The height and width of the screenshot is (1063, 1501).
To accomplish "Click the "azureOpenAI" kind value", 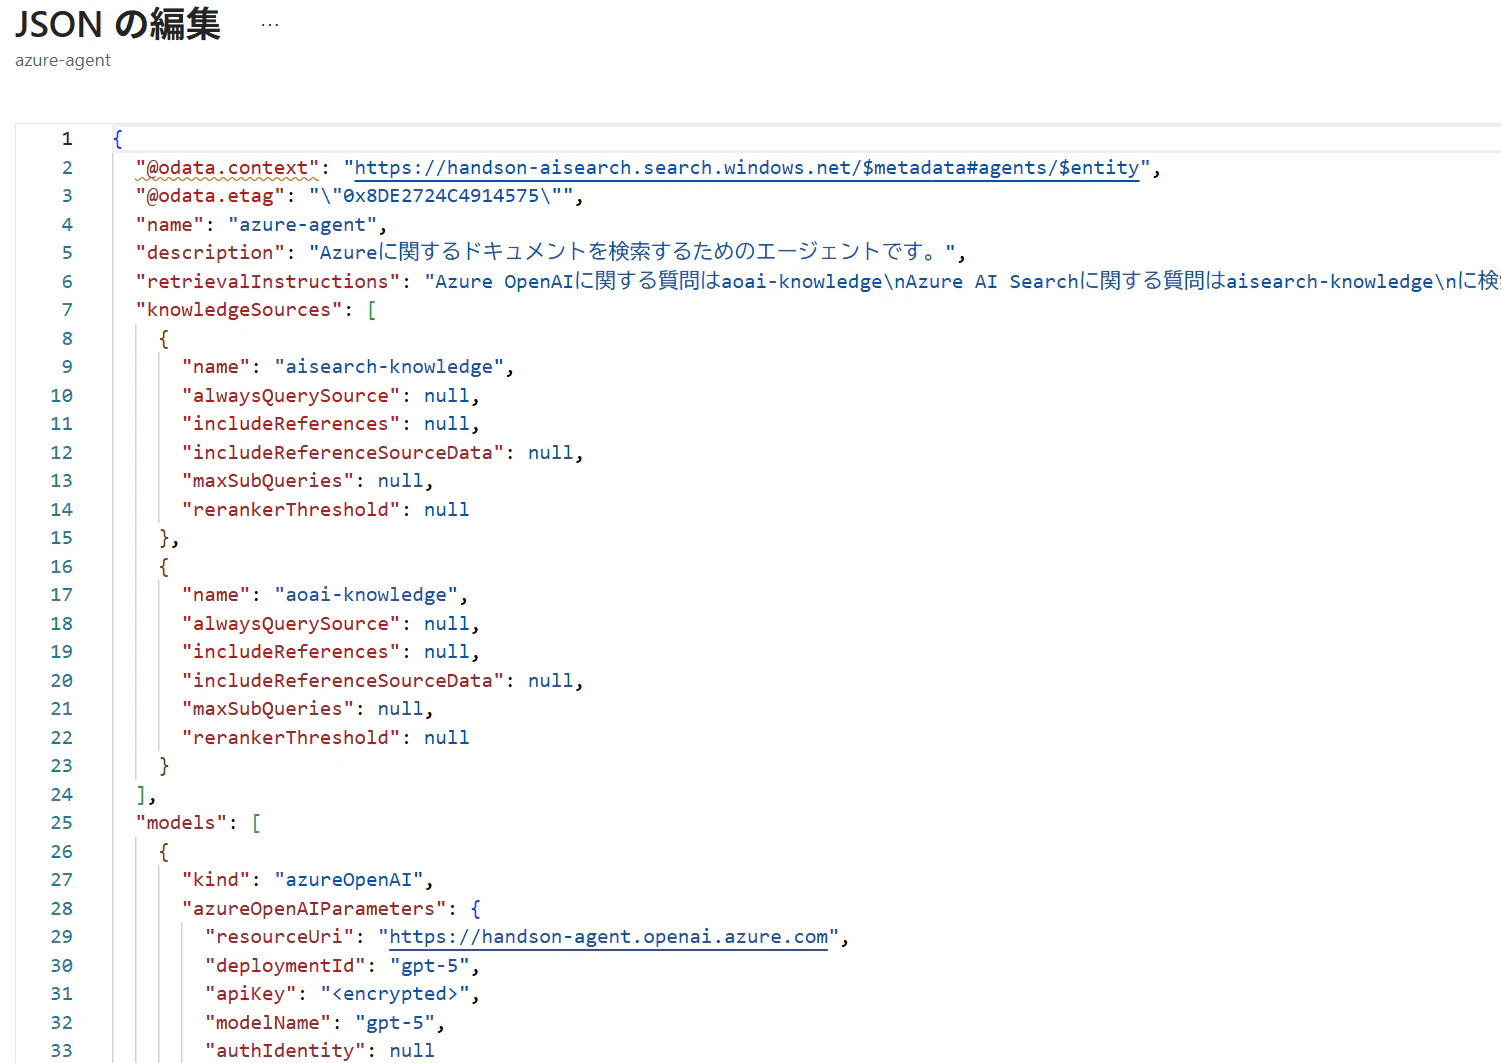I will pyautogui.click(x=349, y=880).
